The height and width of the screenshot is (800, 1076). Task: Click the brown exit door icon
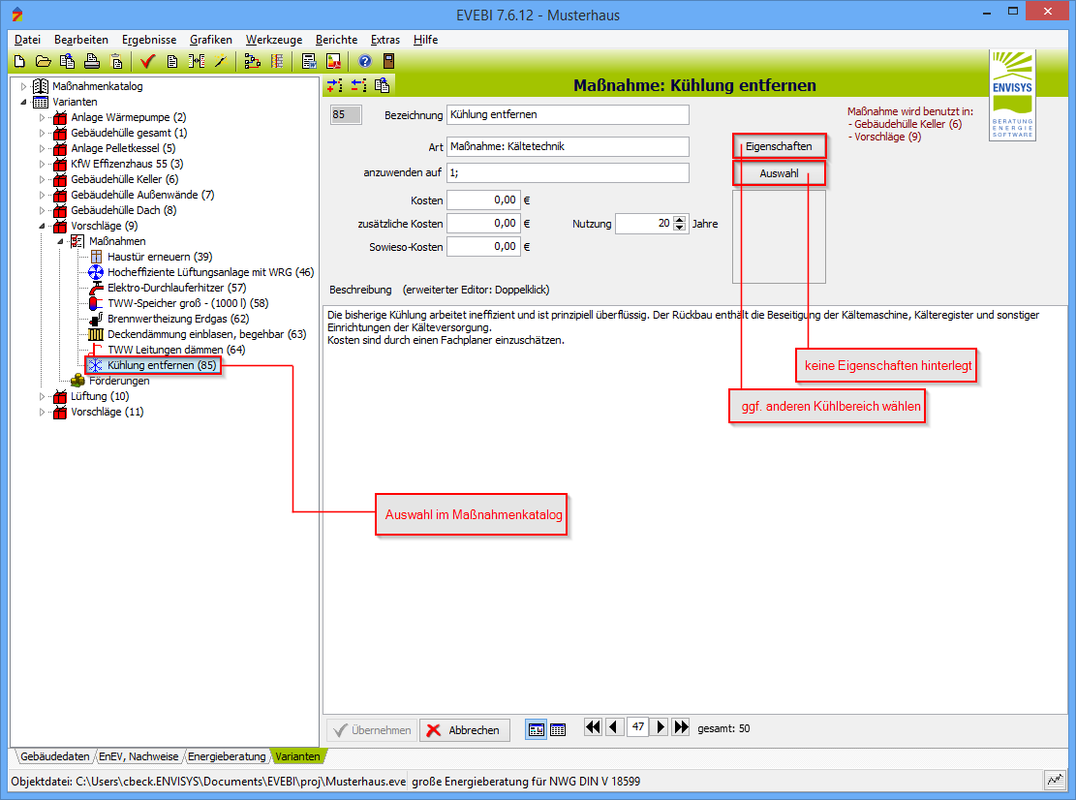[389, 61]
